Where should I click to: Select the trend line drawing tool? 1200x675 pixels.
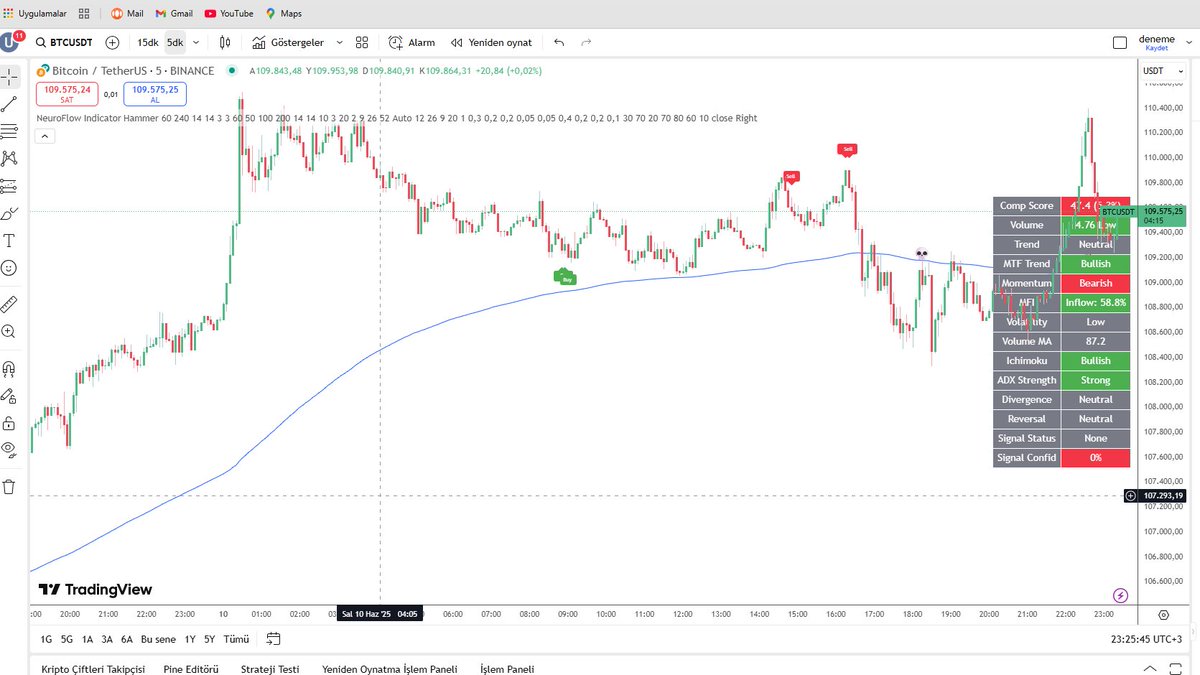[10, 104]
